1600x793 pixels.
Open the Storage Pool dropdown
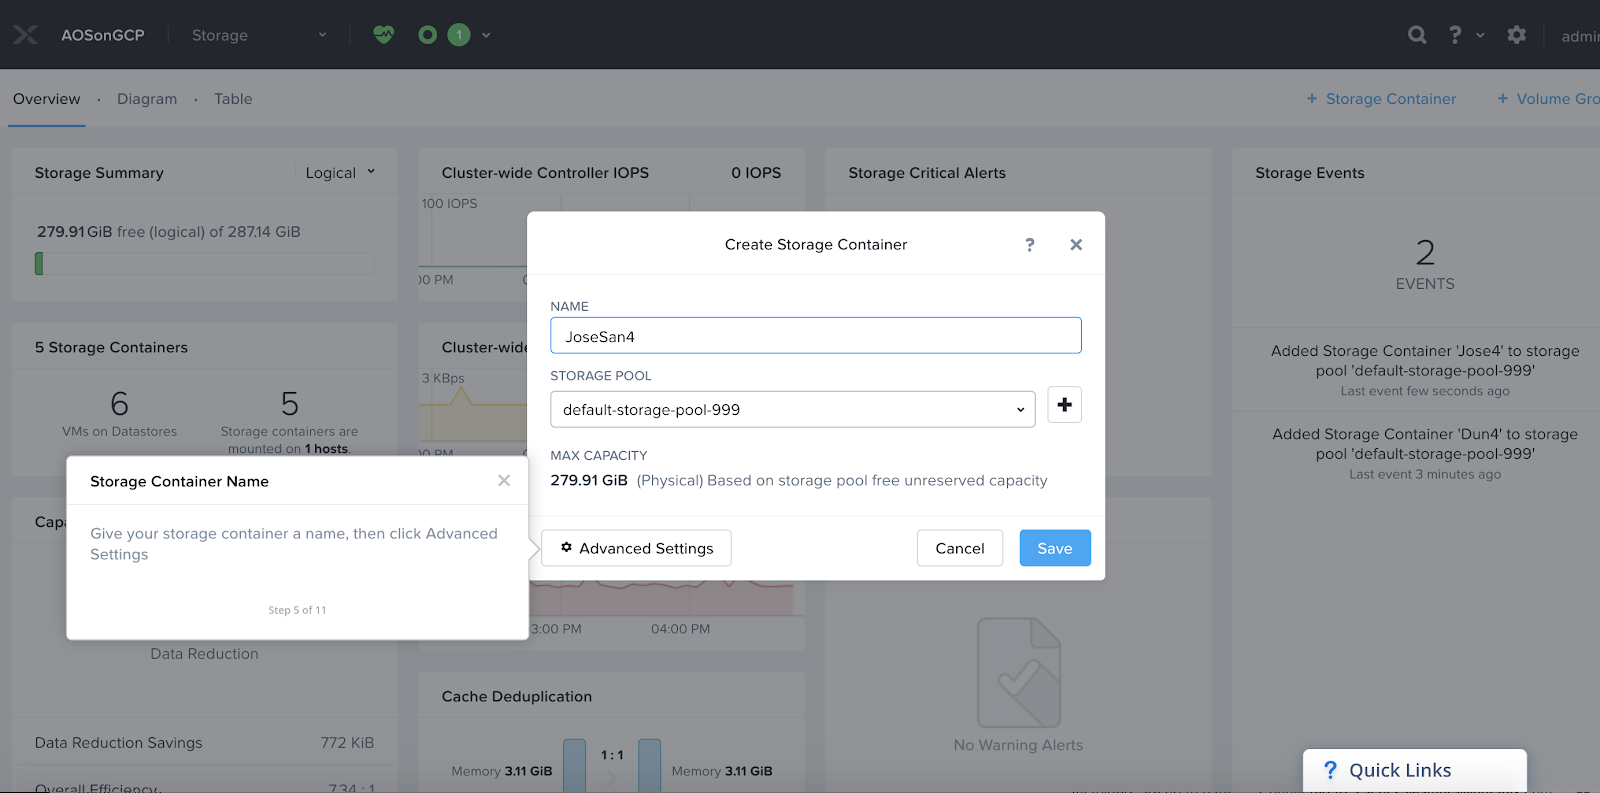coord(792,409)
